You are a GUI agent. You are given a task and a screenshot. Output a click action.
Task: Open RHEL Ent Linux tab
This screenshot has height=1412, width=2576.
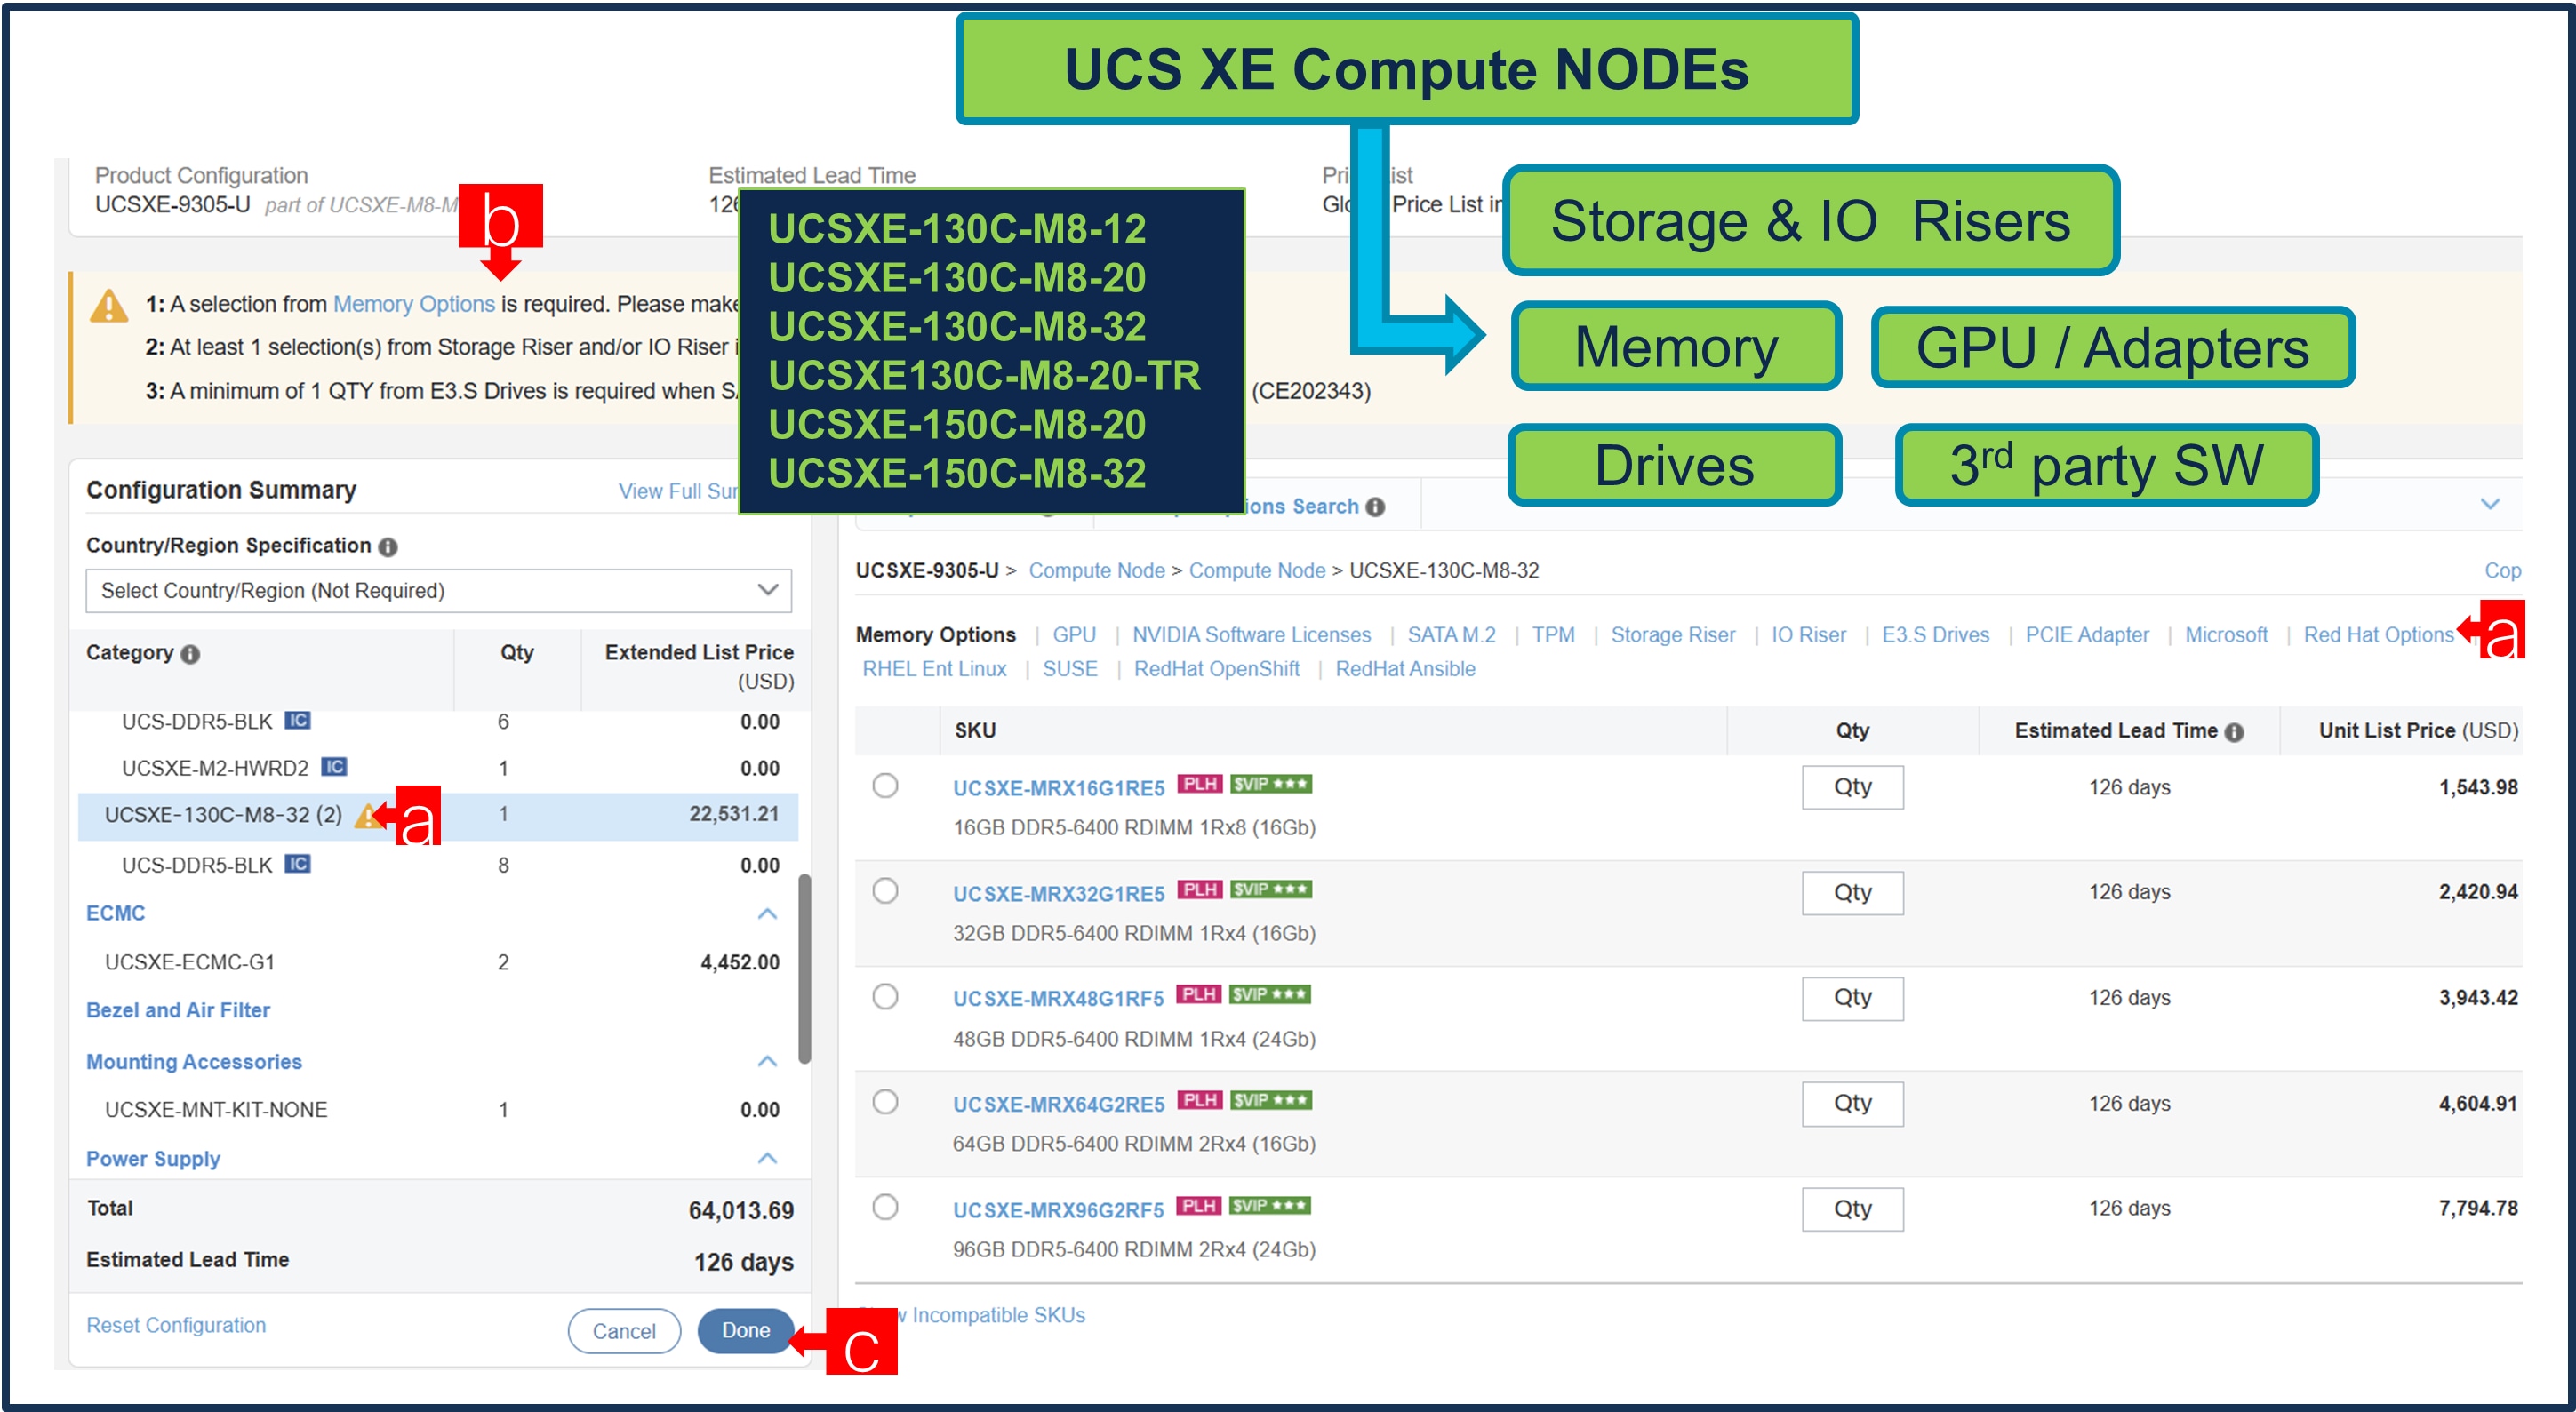tap(934, 669)
